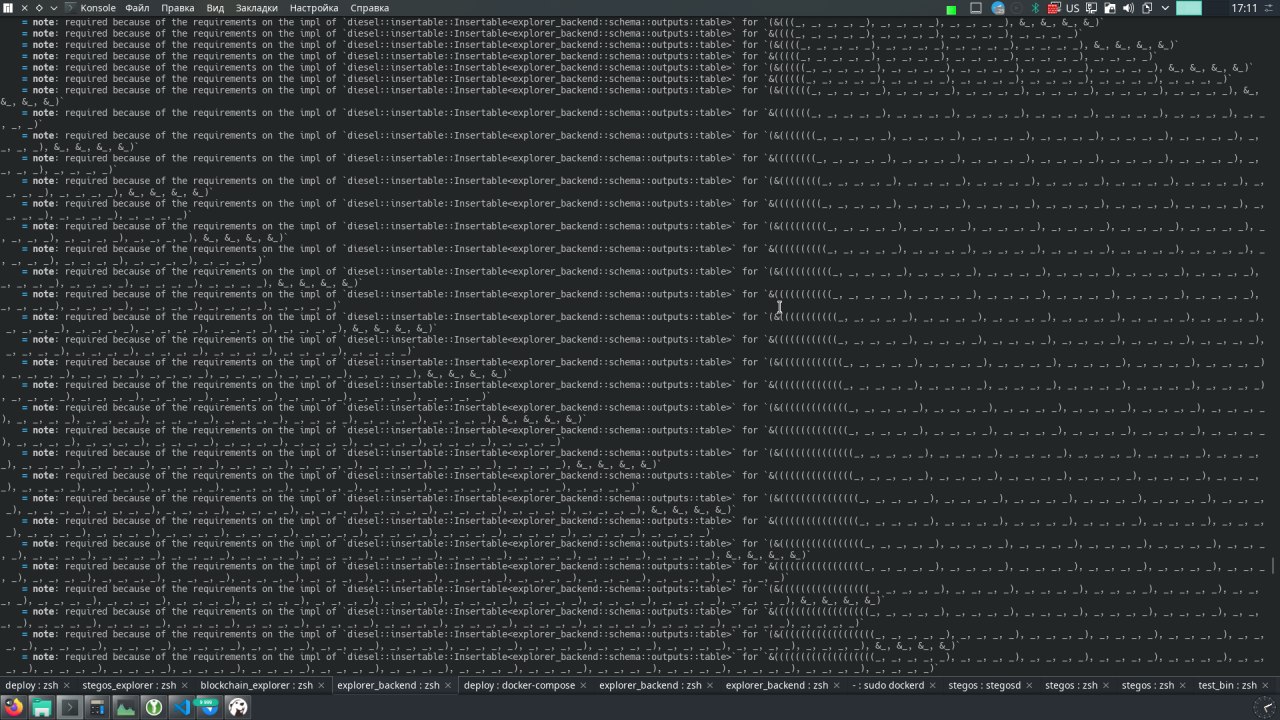The height and width of the screenshot is (720, 1280).
Task: Click the 17:11 clock
Action: point(1244,8)
